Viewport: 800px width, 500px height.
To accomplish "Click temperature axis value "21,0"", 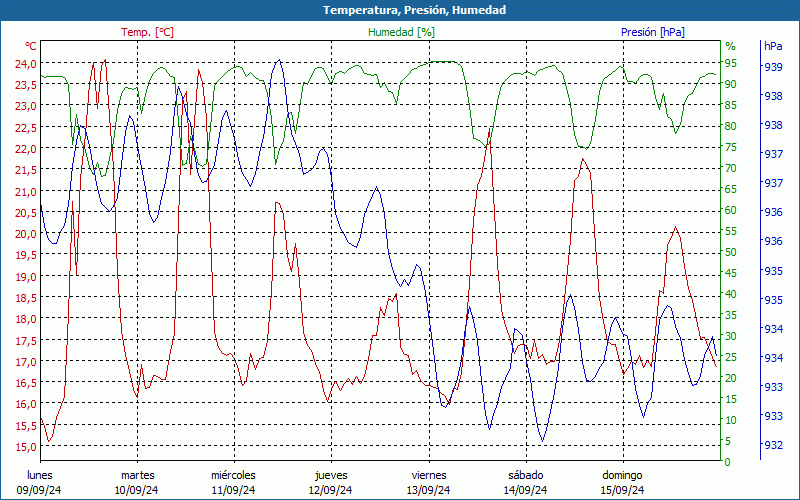I will tap(27, 191).
